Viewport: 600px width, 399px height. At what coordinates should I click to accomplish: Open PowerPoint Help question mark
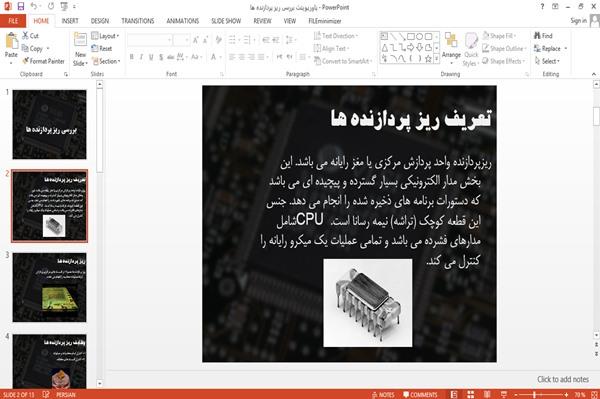[x=542, y=7]
